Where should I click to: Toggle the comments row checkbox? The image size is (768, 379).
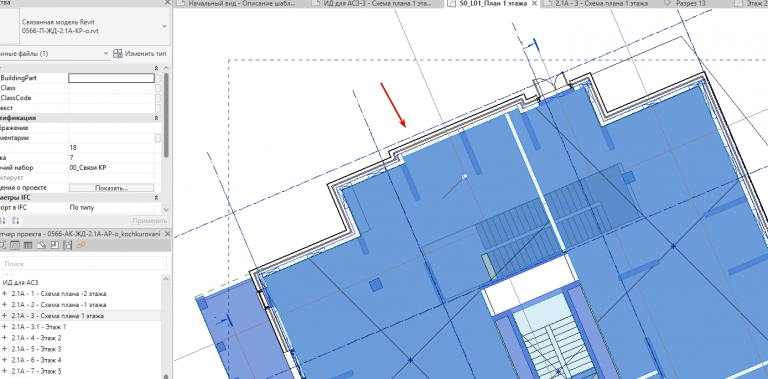pos(158,138)
